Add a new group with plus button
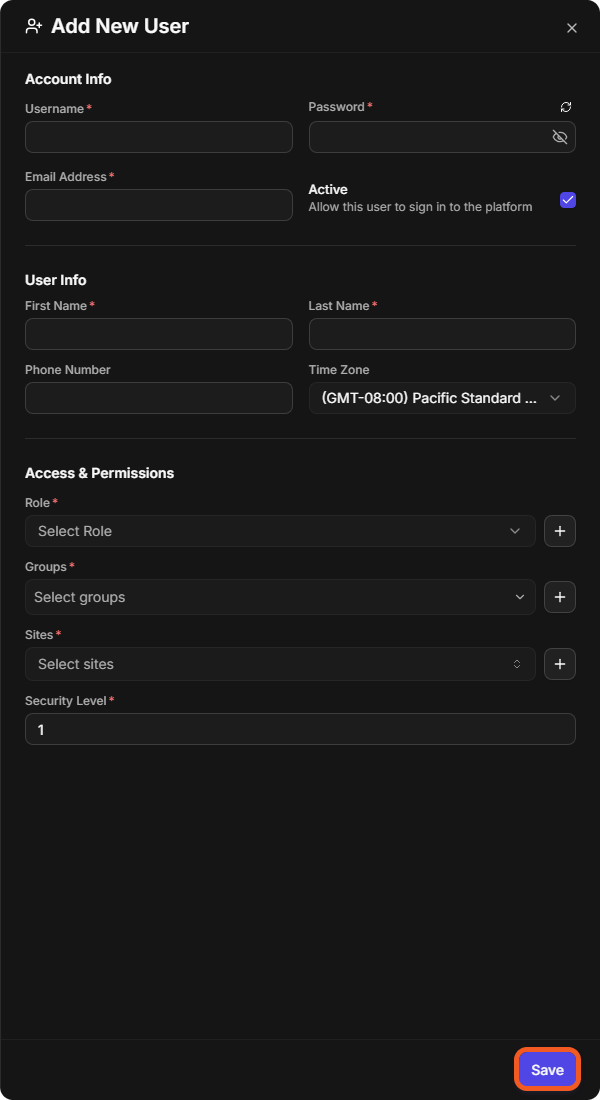The height and width of the screenshot is (1100, 600). point(560,597)
